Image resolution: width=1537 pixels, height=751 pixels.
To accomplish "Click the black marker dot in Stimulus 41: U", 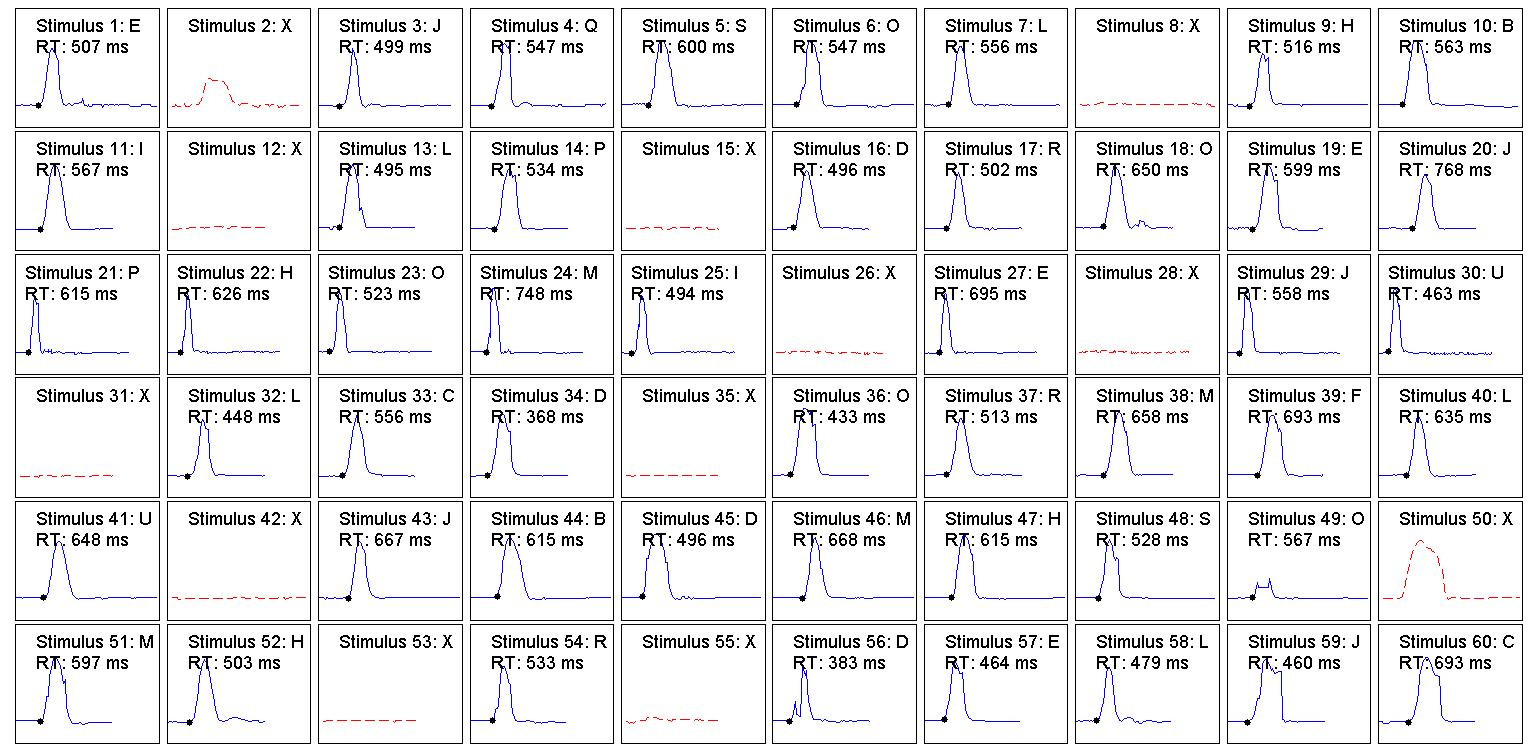I will (x=43, y=598).
